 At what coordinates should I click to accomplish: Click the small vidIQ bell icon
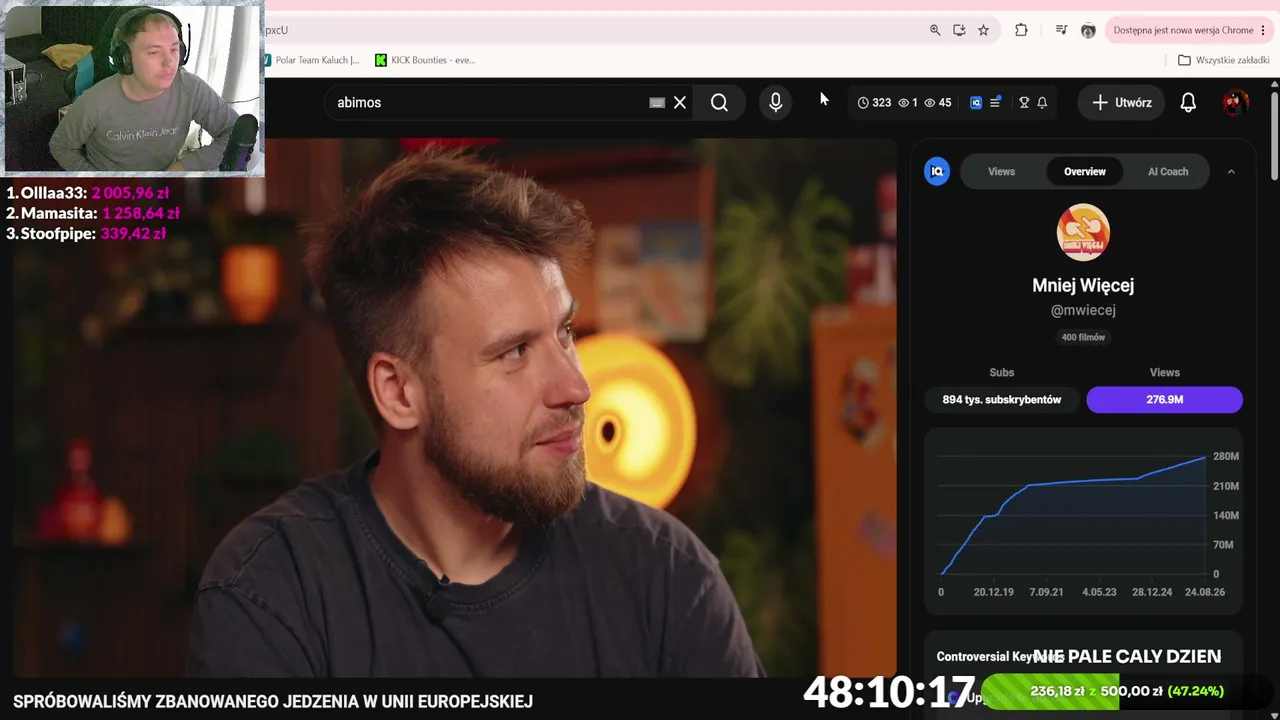click(x=1042, y=102)
